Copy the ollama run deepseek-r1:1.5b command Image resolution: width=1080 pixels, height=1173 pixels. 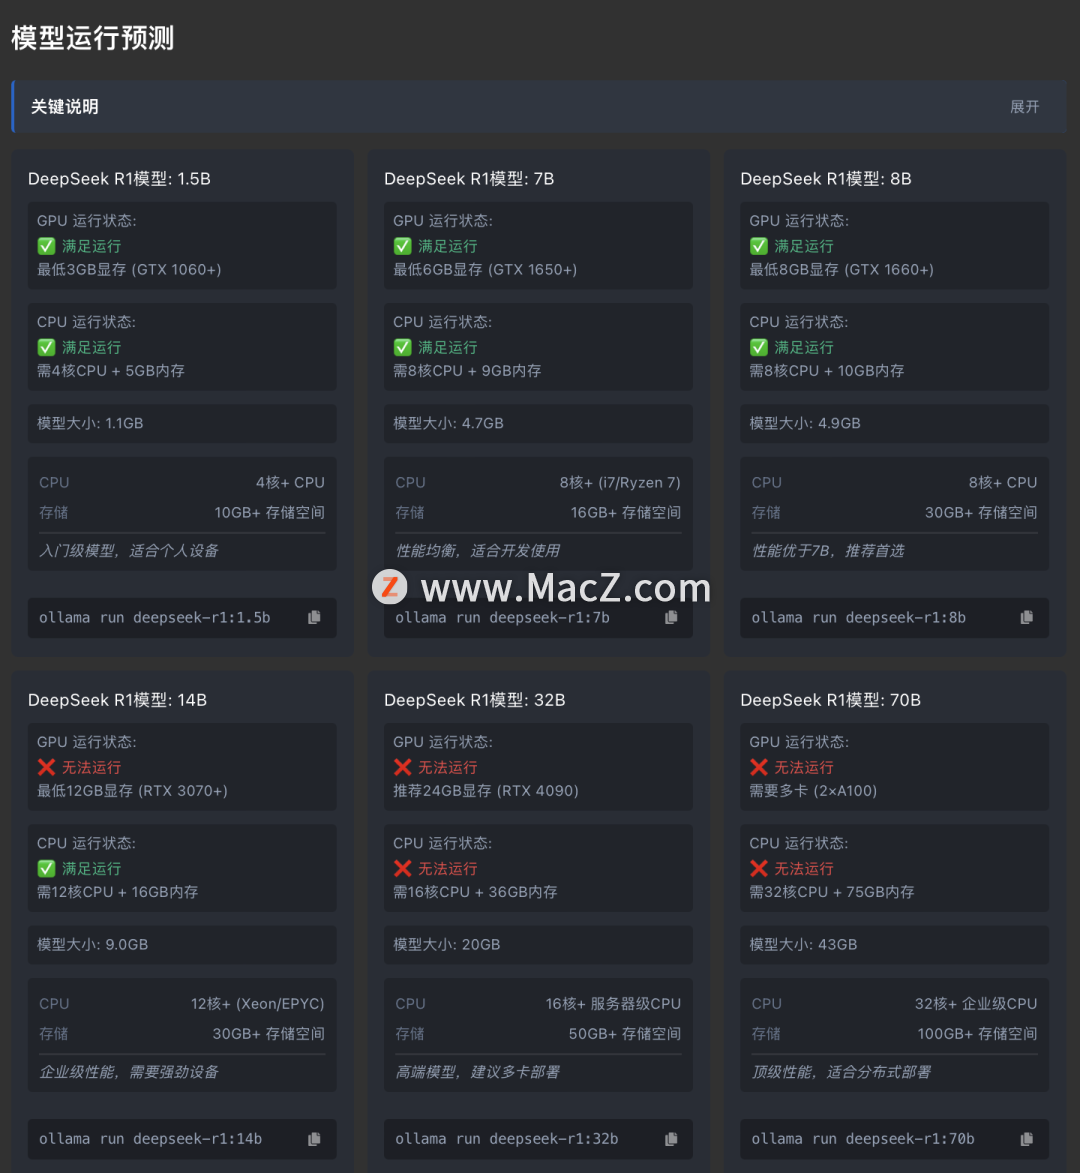point(314,617)
